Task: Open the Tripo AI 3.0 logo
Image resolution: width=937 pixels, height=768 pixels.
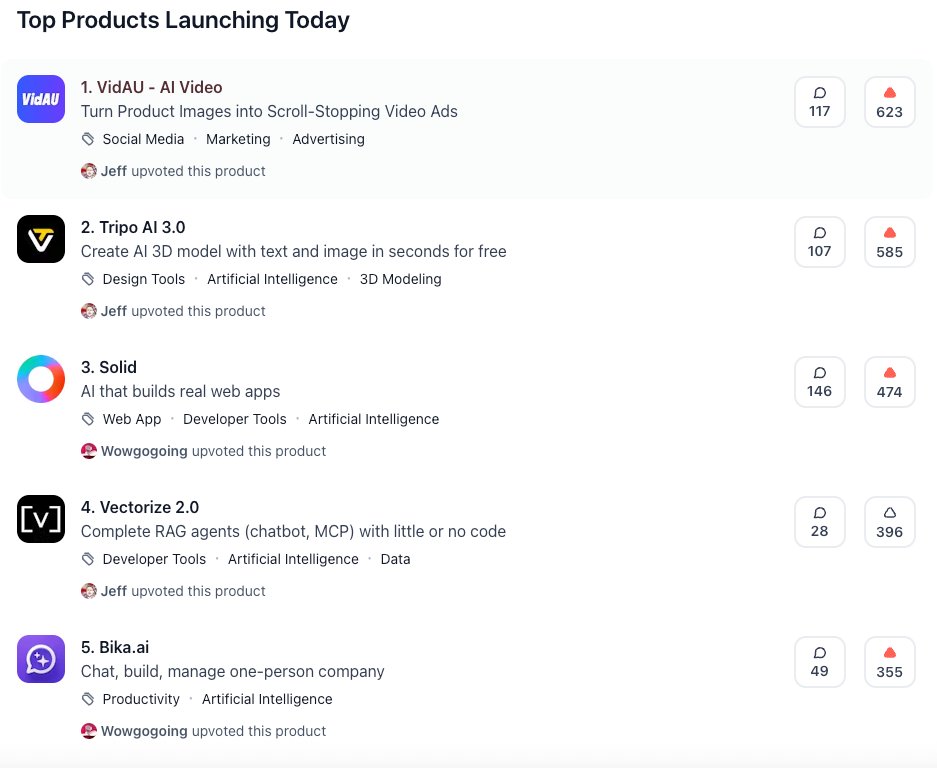Action: coord(41,239)
